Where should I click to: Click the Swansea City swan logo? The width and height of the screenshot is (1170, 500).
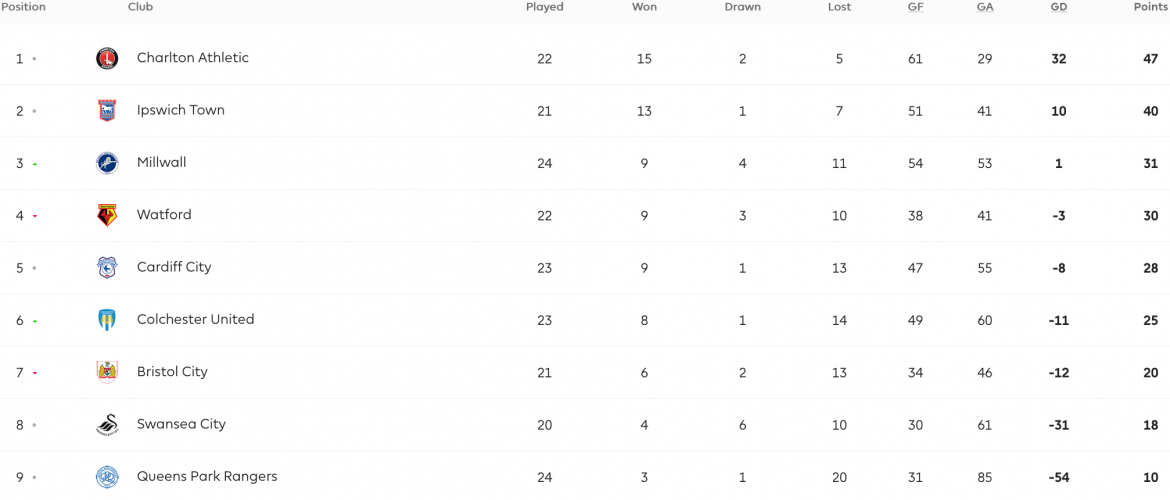[107, 424]
